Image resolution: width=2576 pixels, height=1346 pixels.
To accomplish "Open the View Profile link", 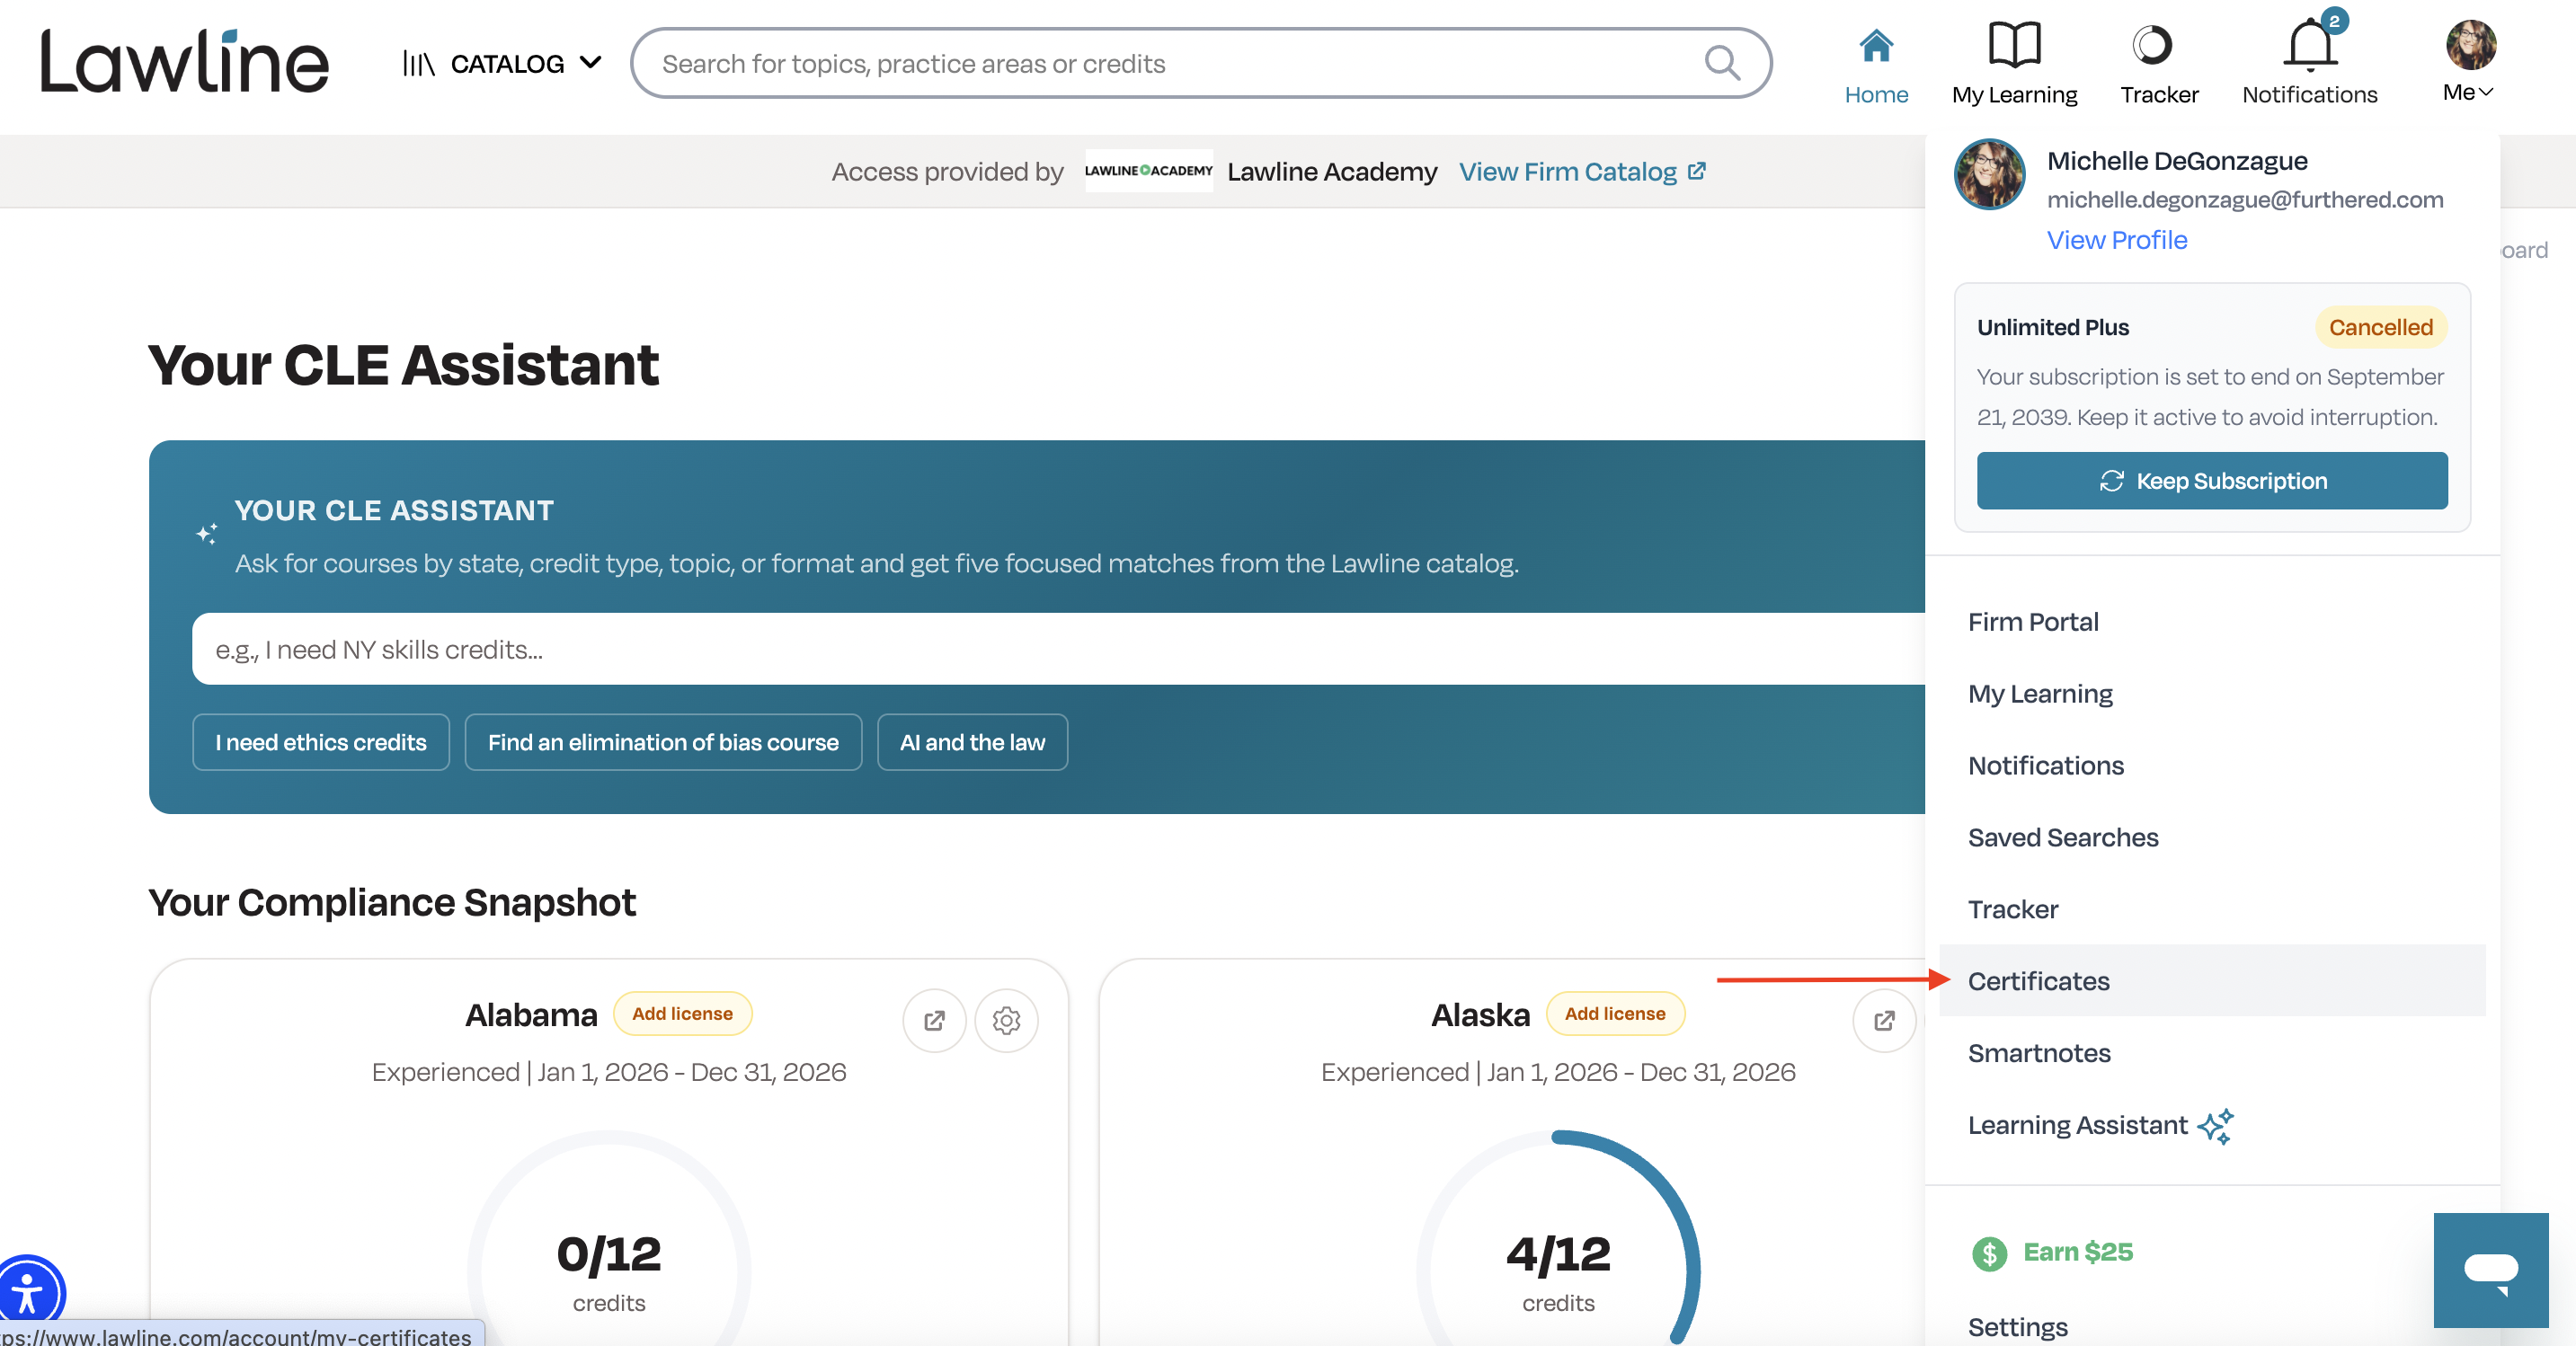I will tap(2117, 240).
